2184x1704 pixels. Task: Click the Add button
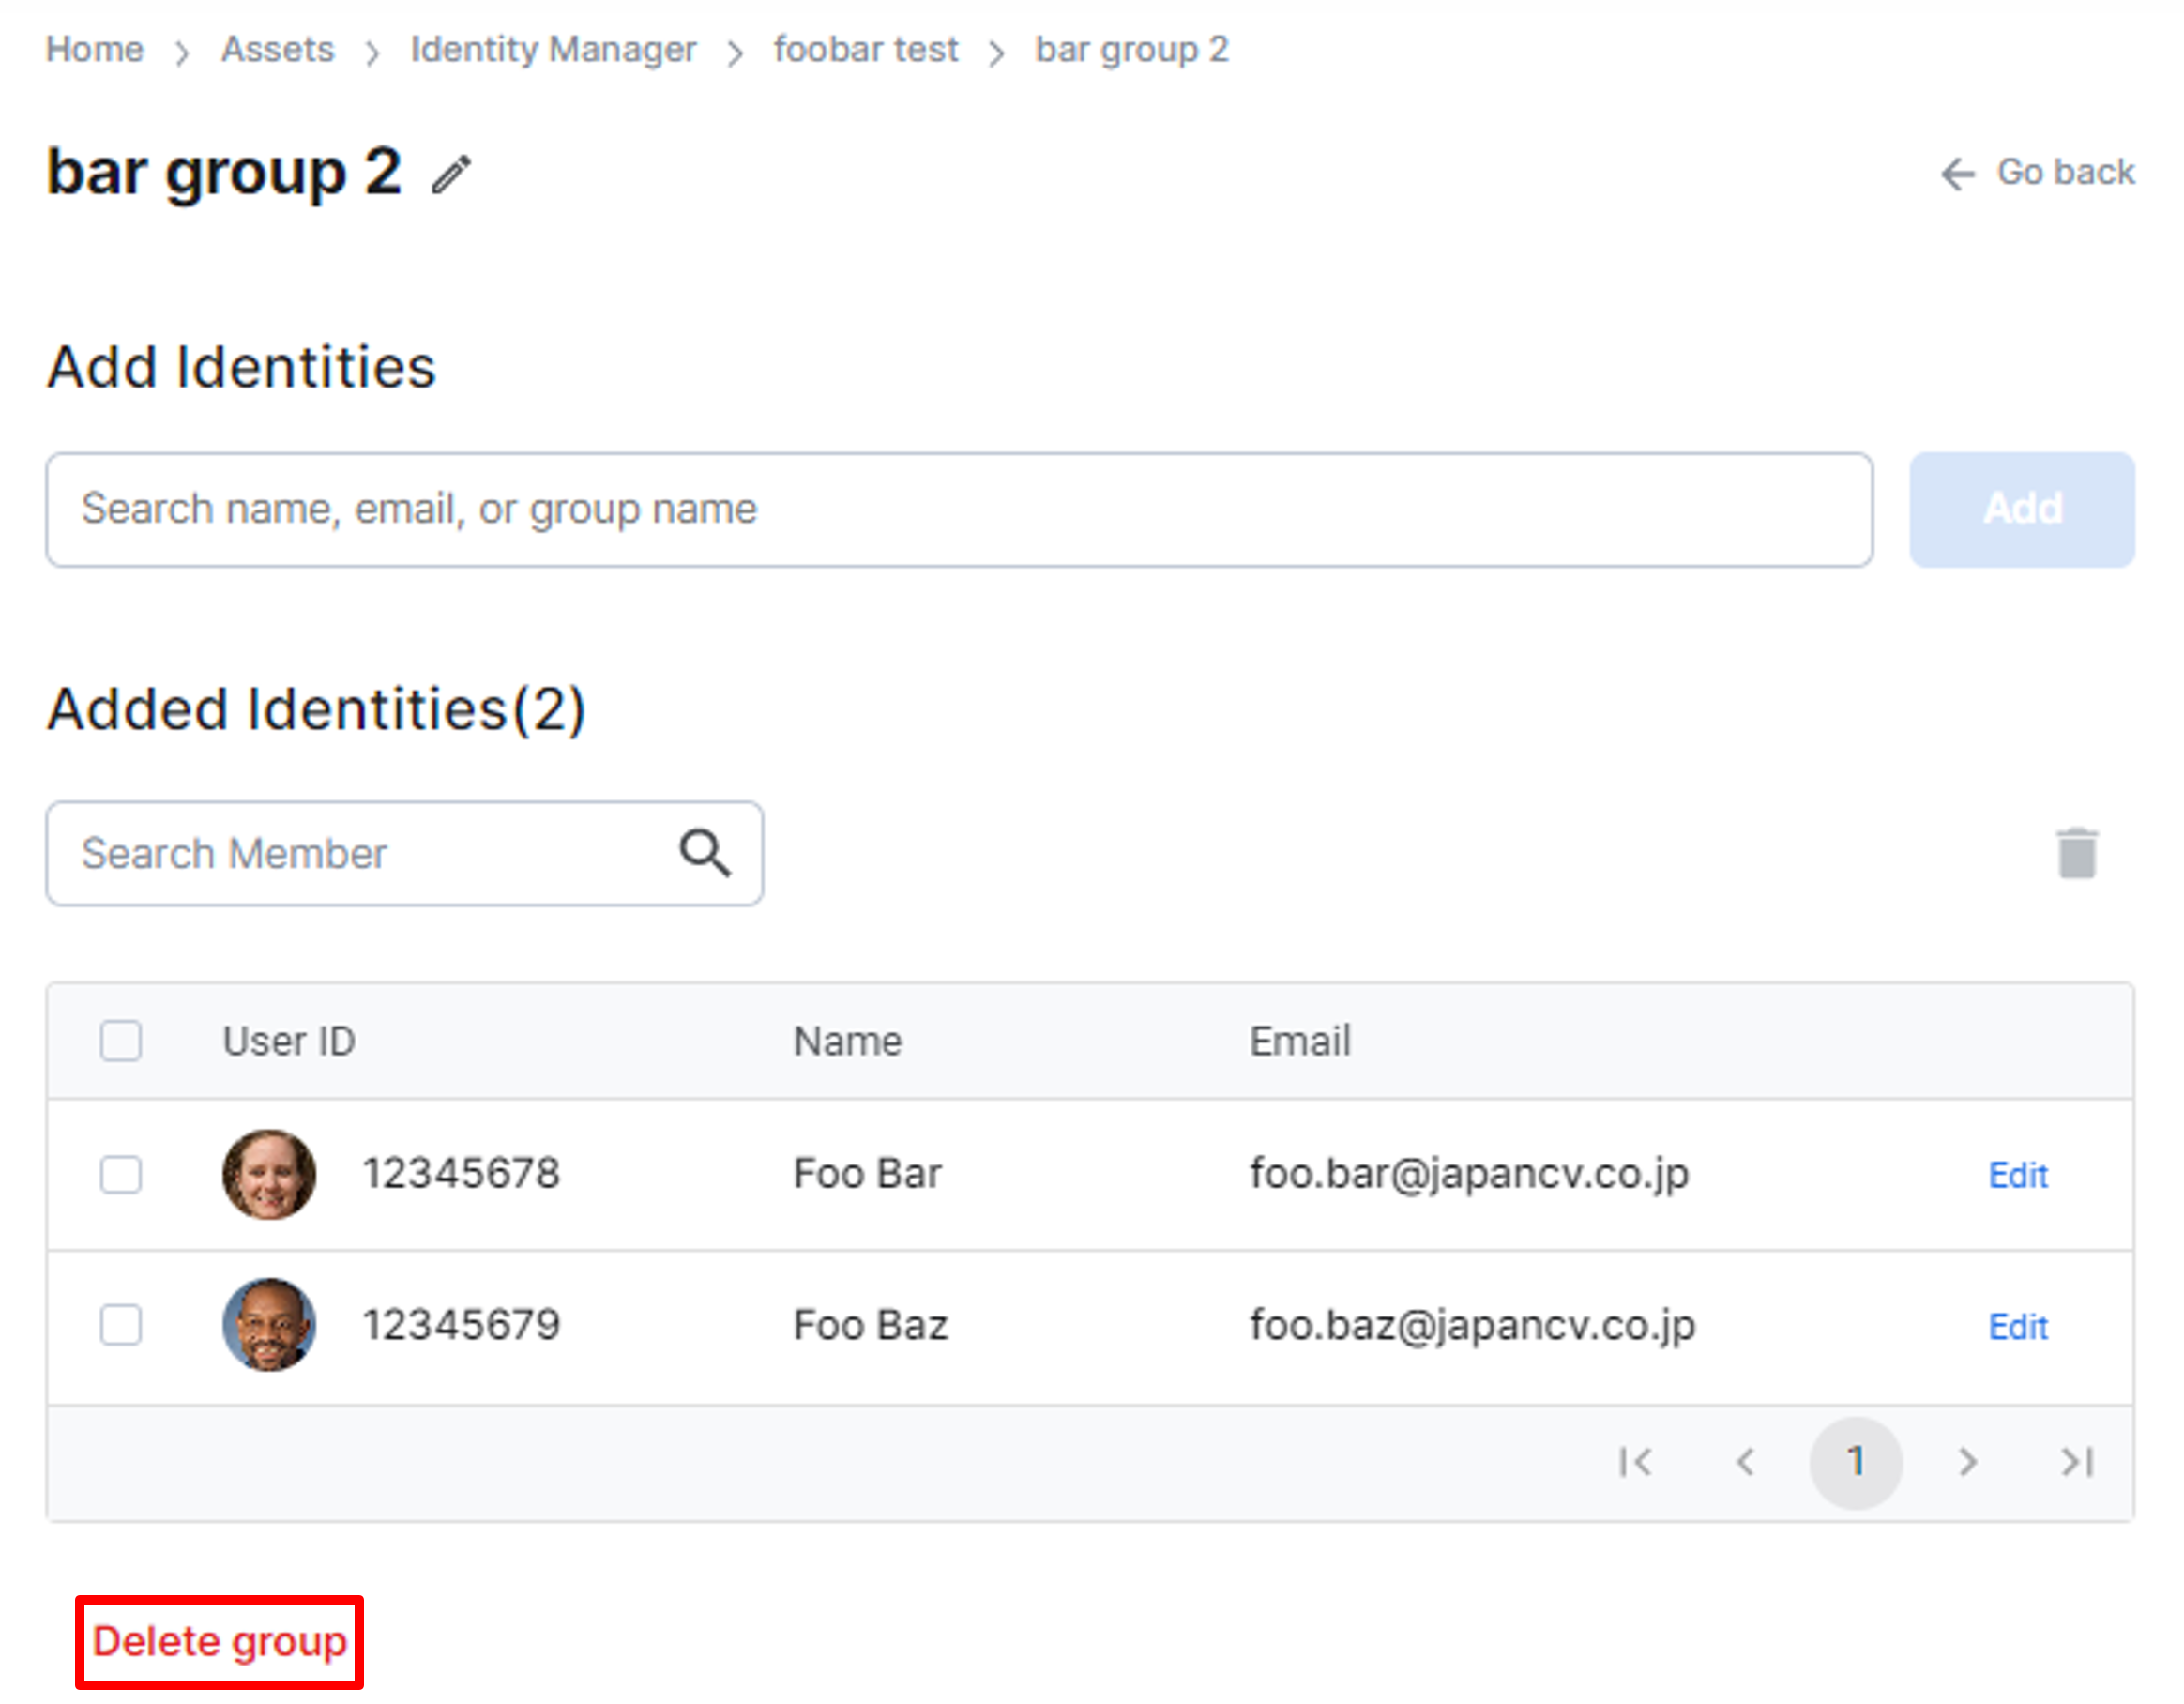(2020, 509)
